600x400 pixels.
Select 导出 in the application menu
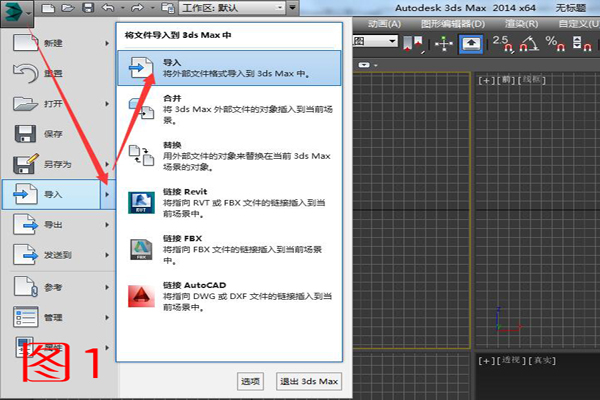[59, 225]
